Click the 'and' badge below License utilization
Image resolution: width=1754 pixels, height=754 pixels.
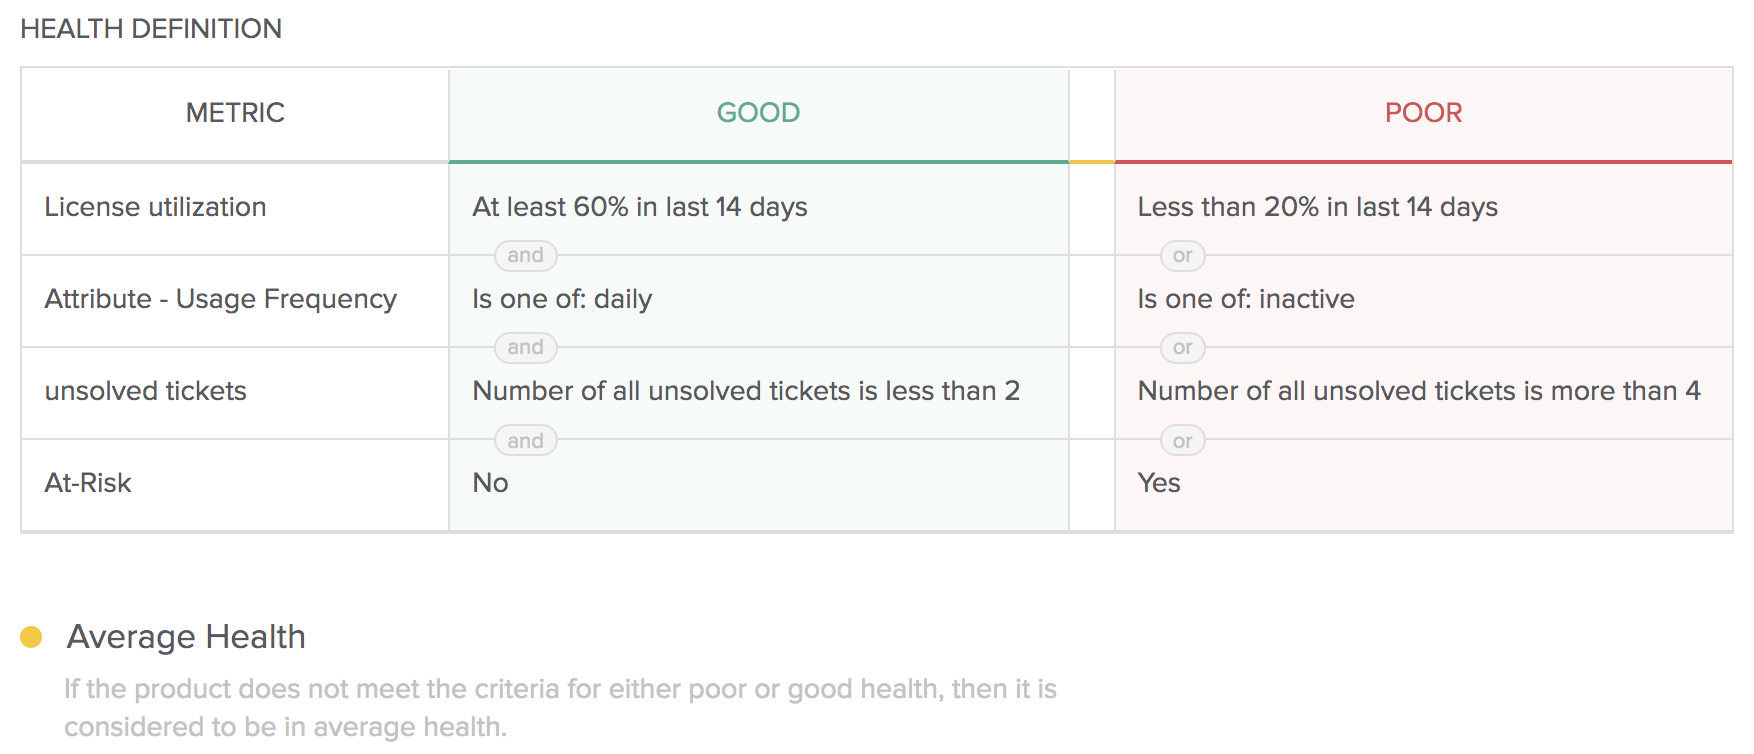pyautogui.click(x=525, y=255)
